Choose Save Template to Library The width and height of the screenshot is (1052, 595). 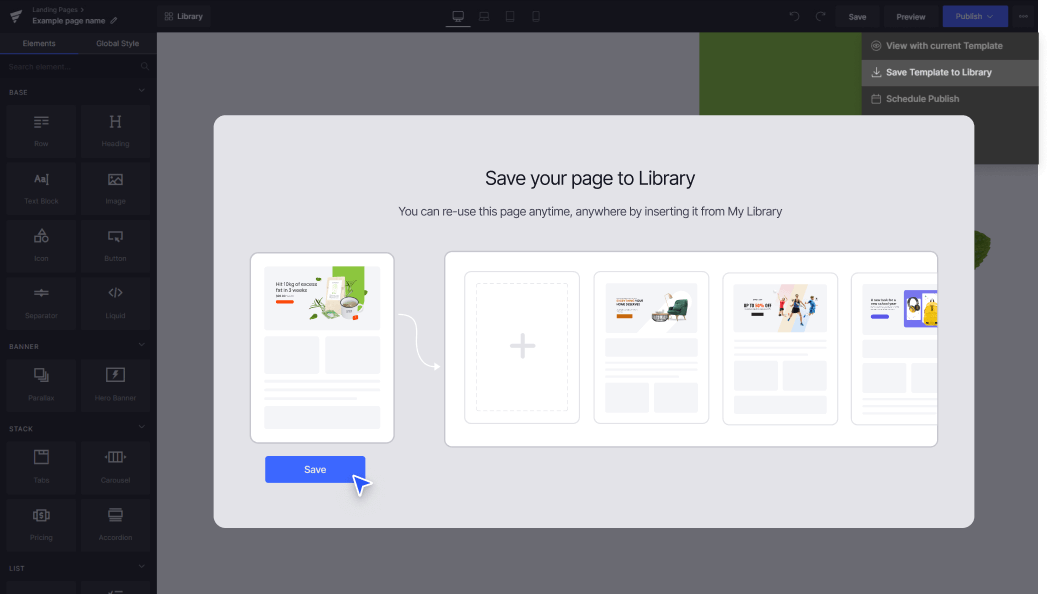click(x=950, y=72)
